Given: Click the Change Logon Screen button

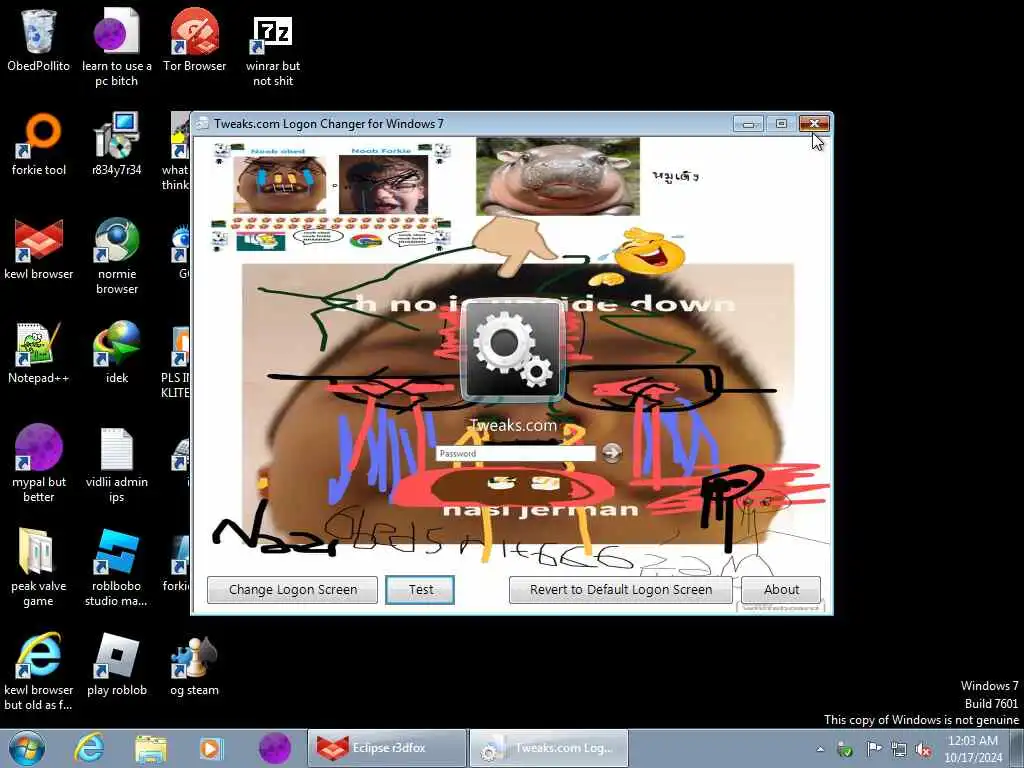Looking at the screenshot, I should (292, 590).
